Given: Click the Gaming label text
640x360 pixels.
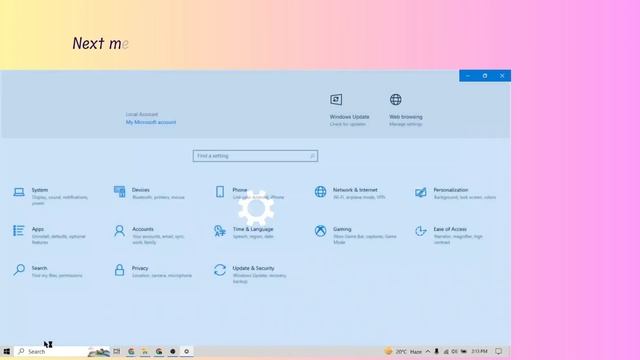Looking at the screenshot, I should pyautogui.click(x=342, y=229).
